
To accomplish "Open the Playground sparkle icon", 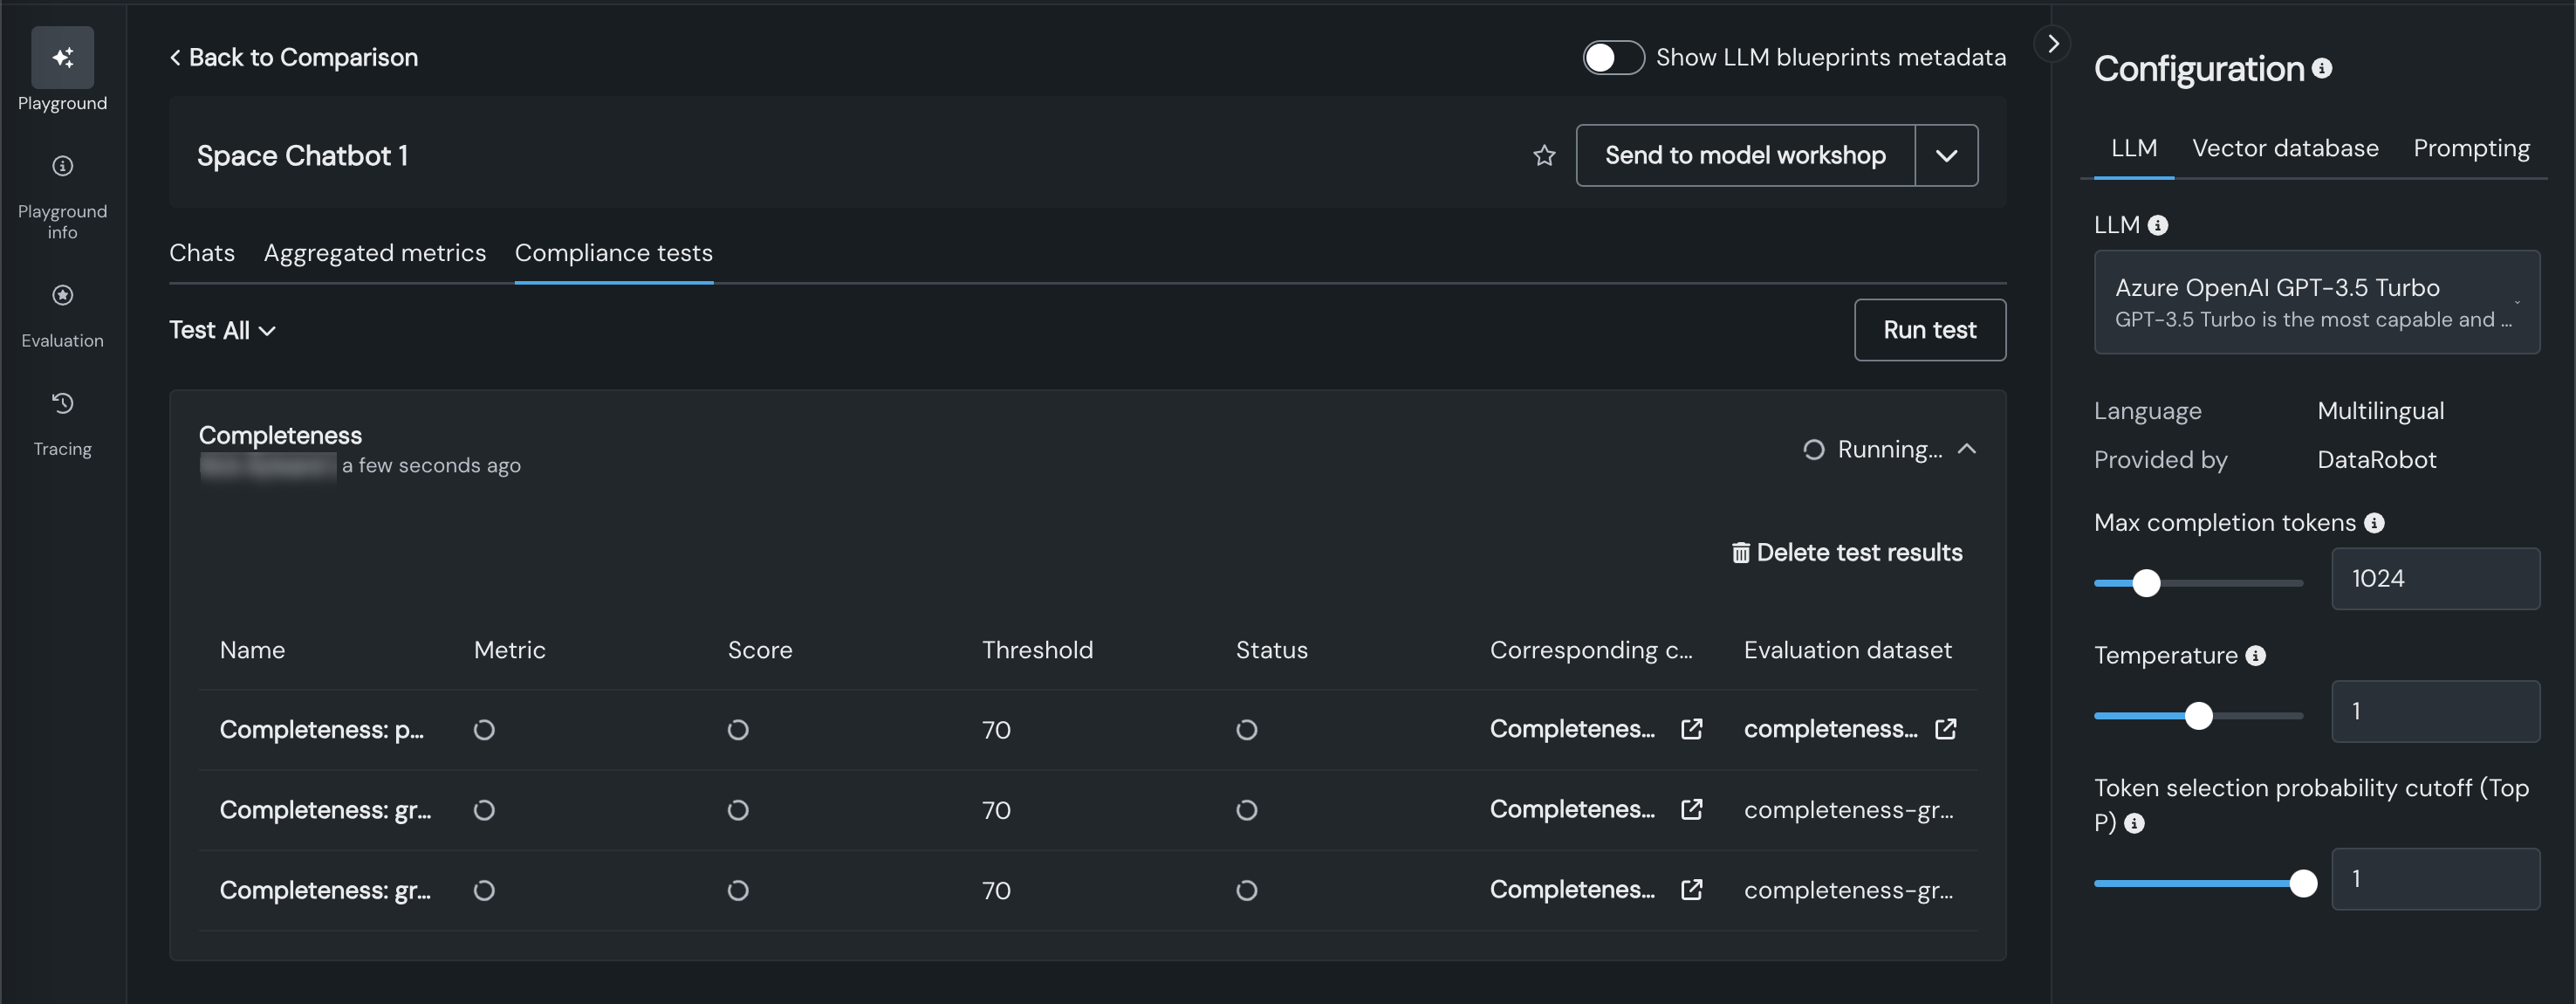I will pos(62,58).
